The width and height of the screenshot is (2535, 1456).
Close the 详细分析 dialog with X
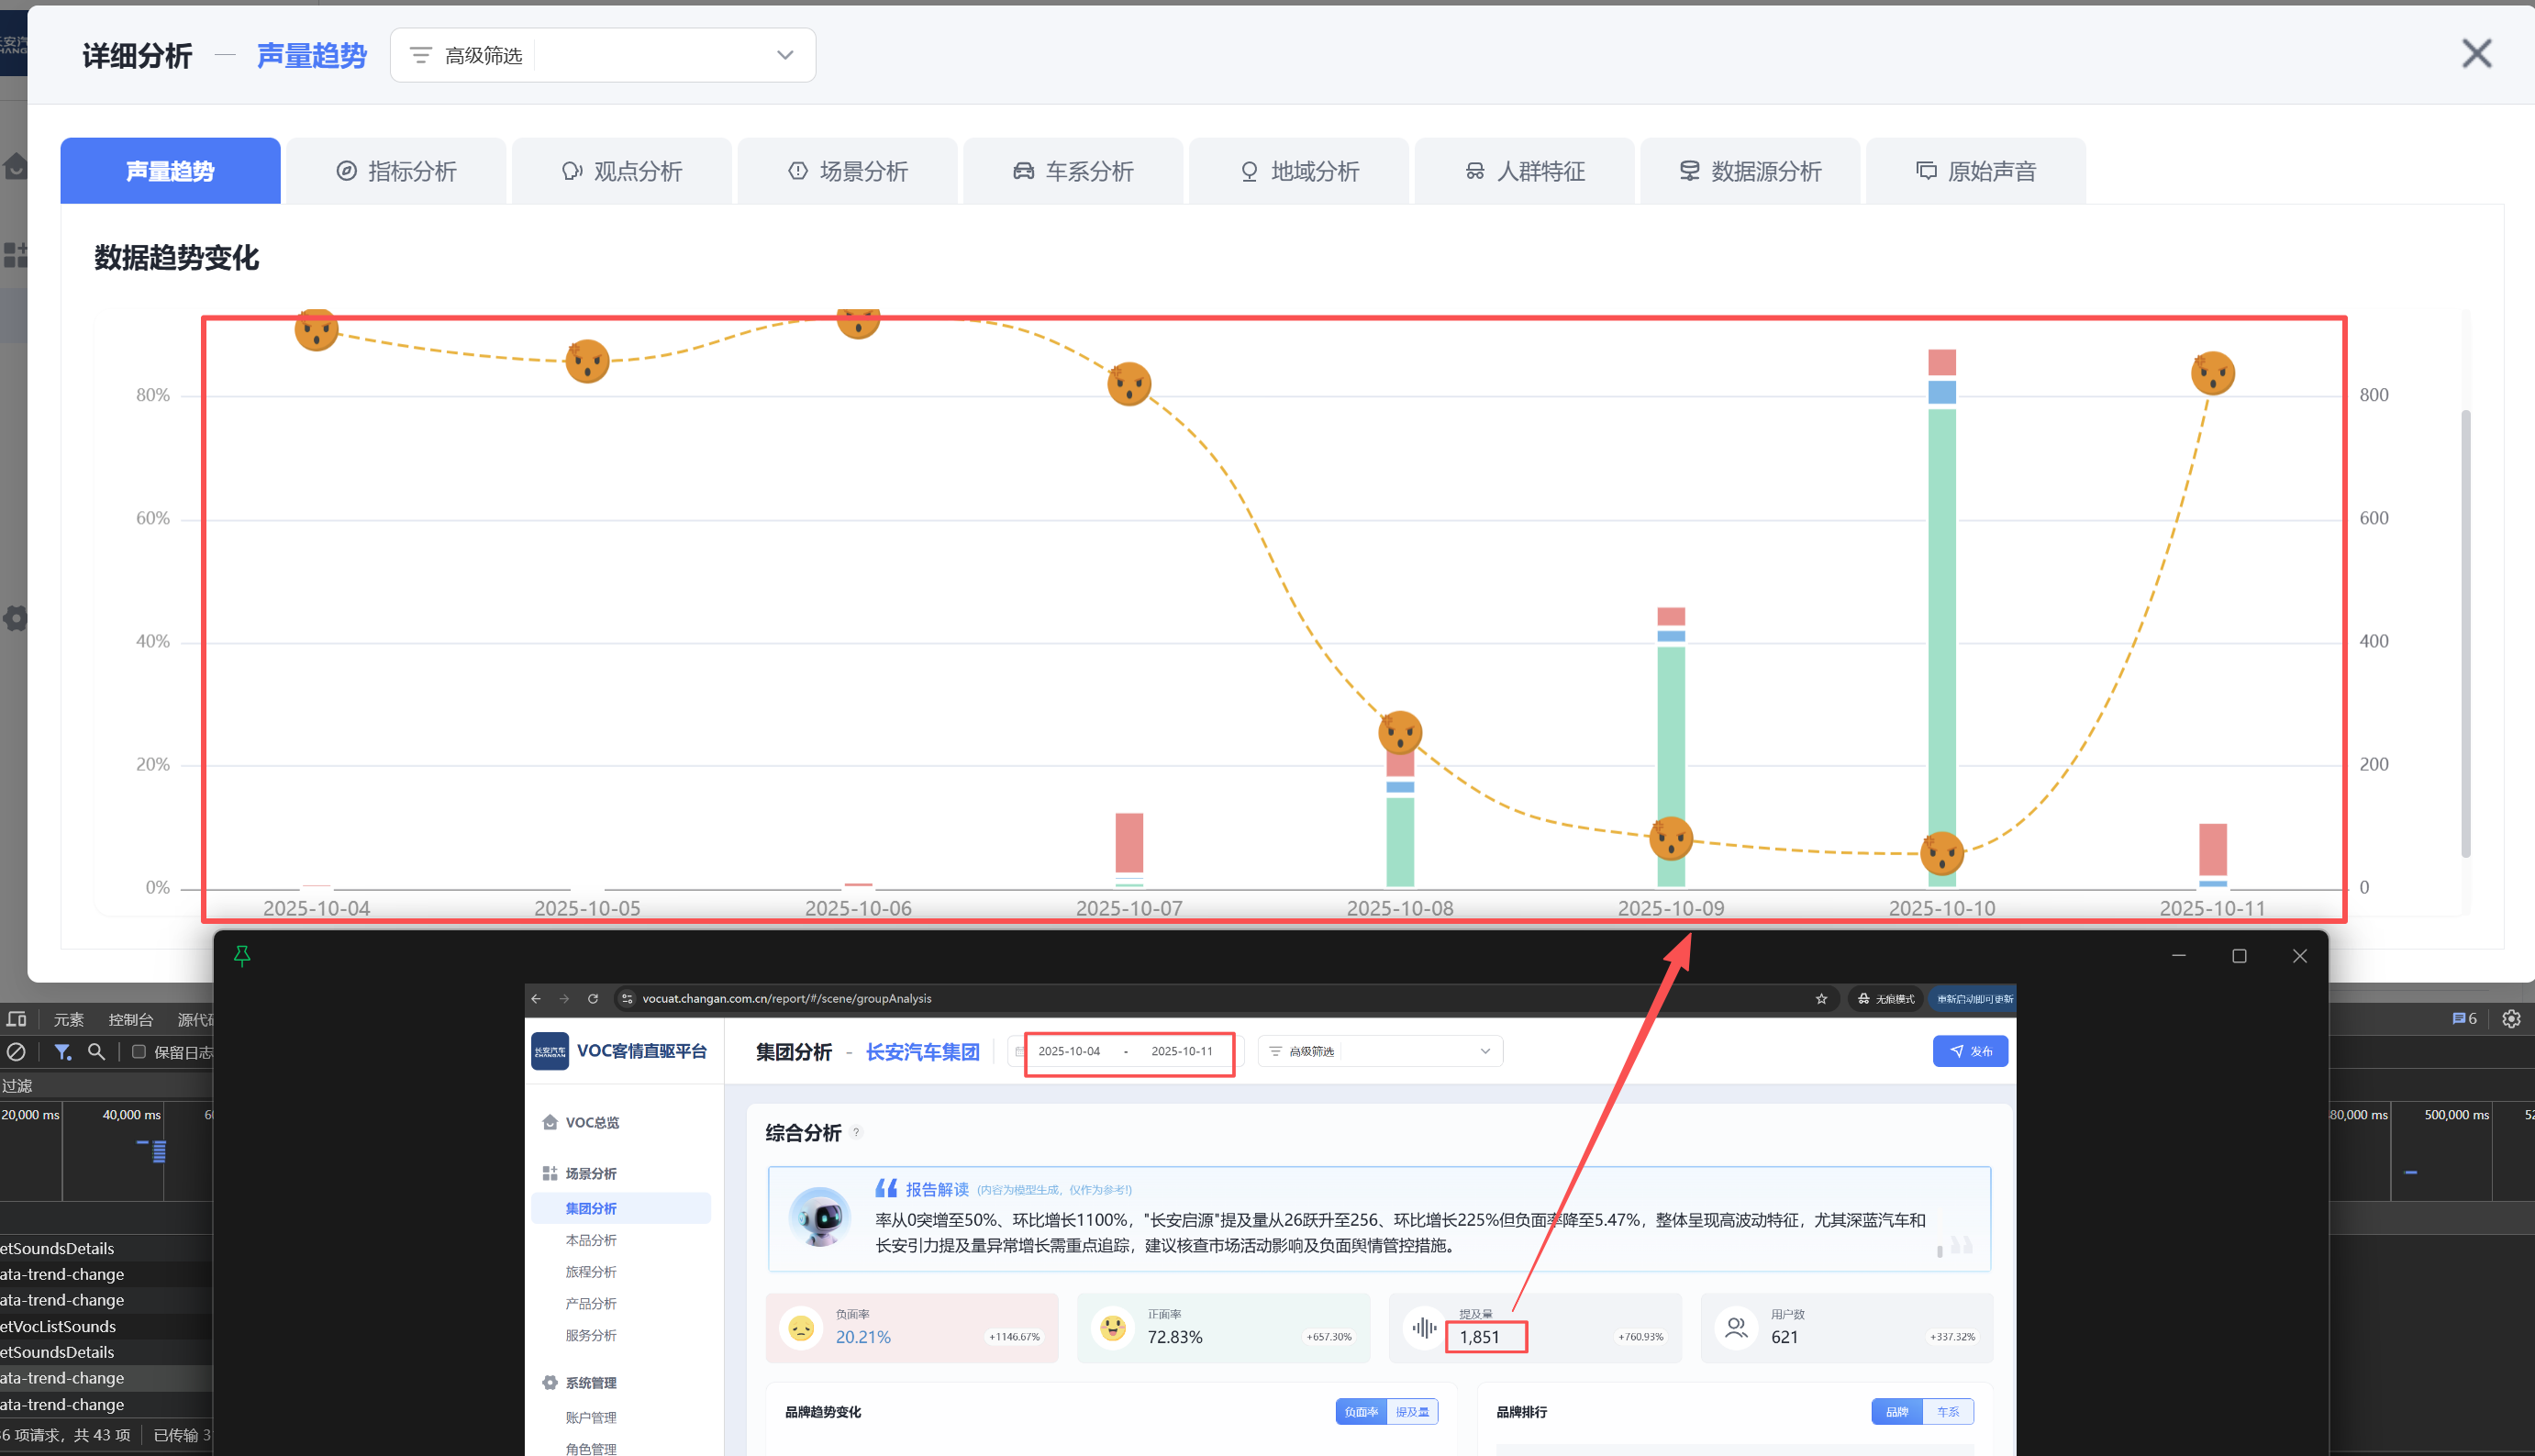pyautogui.click(x=2476, y=54)
